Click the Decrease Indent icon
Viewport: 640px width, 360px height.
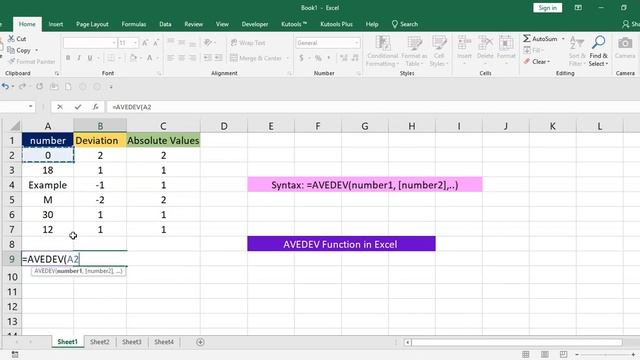point(207,58)
